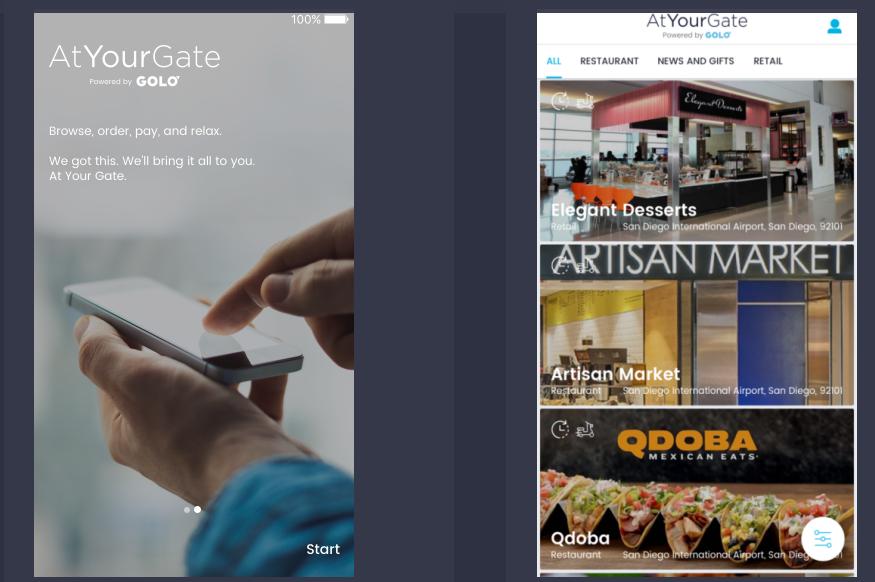Select the second onboarding page dot

[197, 509]
